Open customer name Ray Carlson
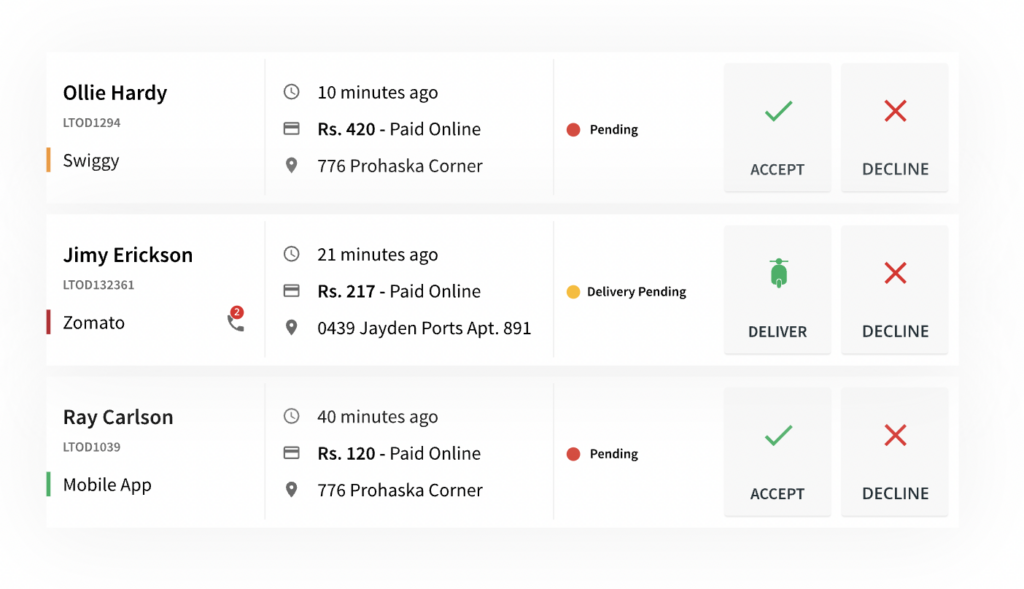The image size is (1024, 589). 118,417
